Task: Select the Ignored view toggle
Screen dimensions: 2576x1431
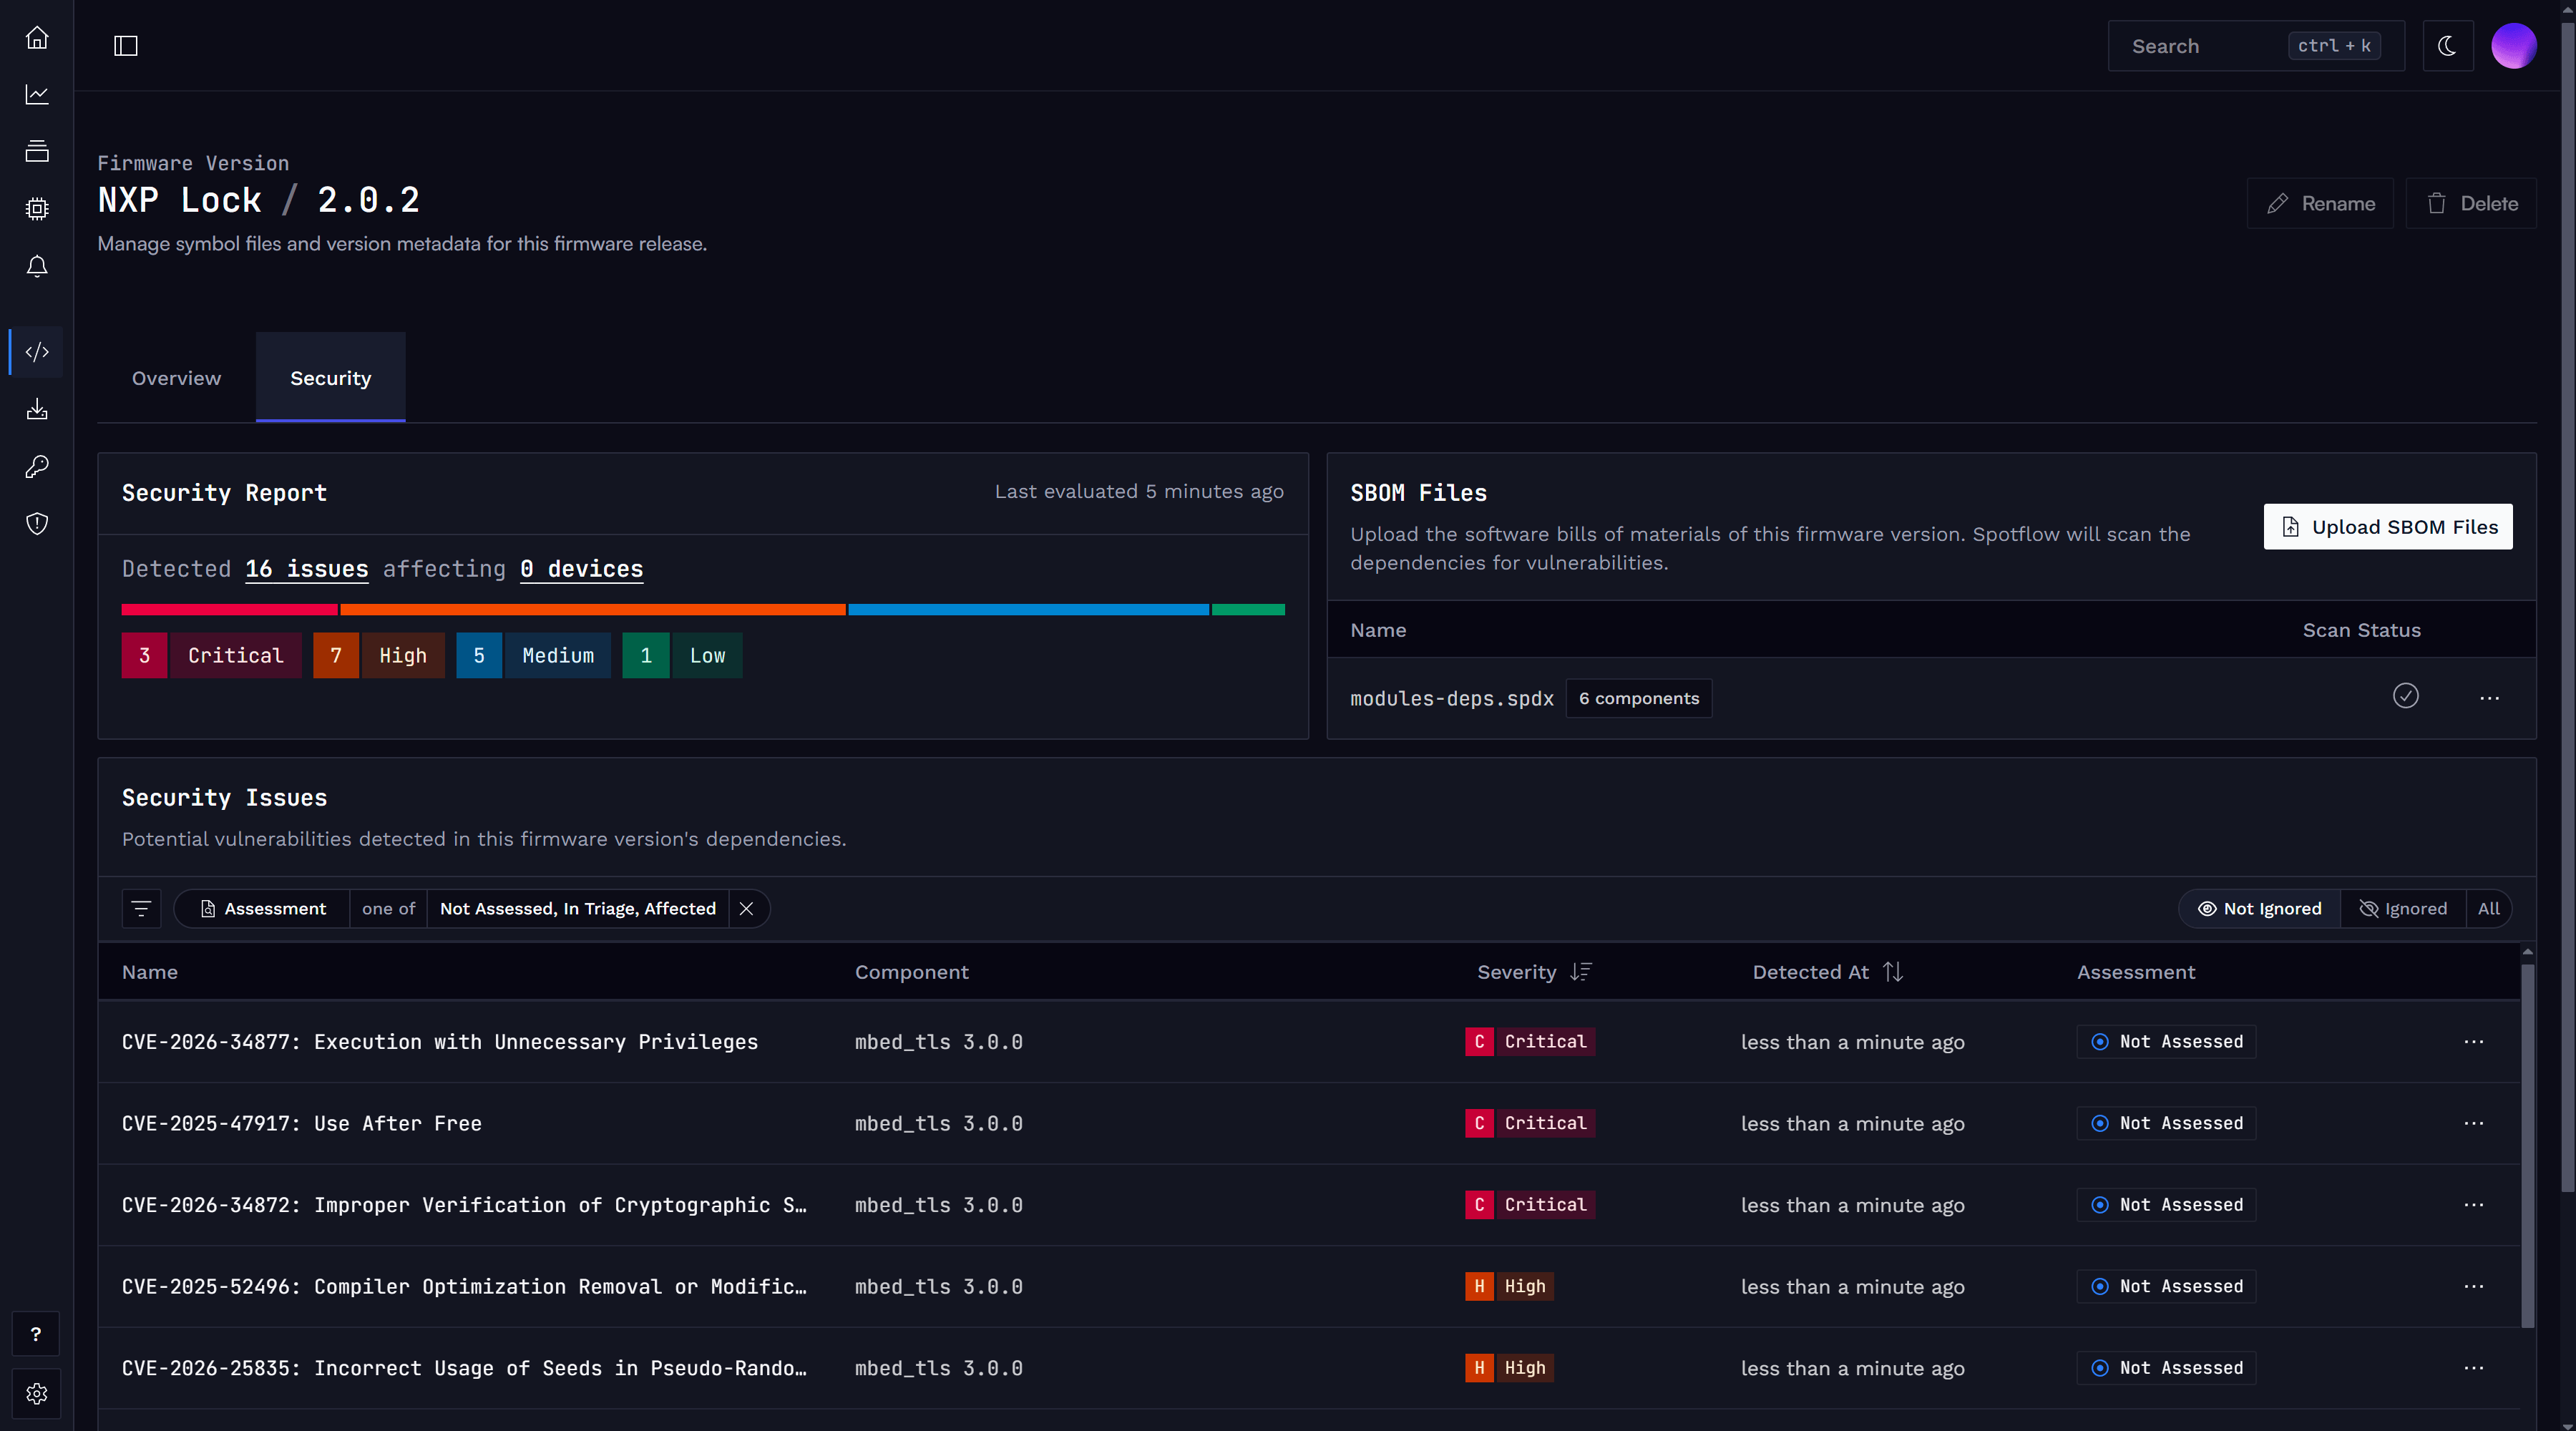Action: [x=2402, y=908]
